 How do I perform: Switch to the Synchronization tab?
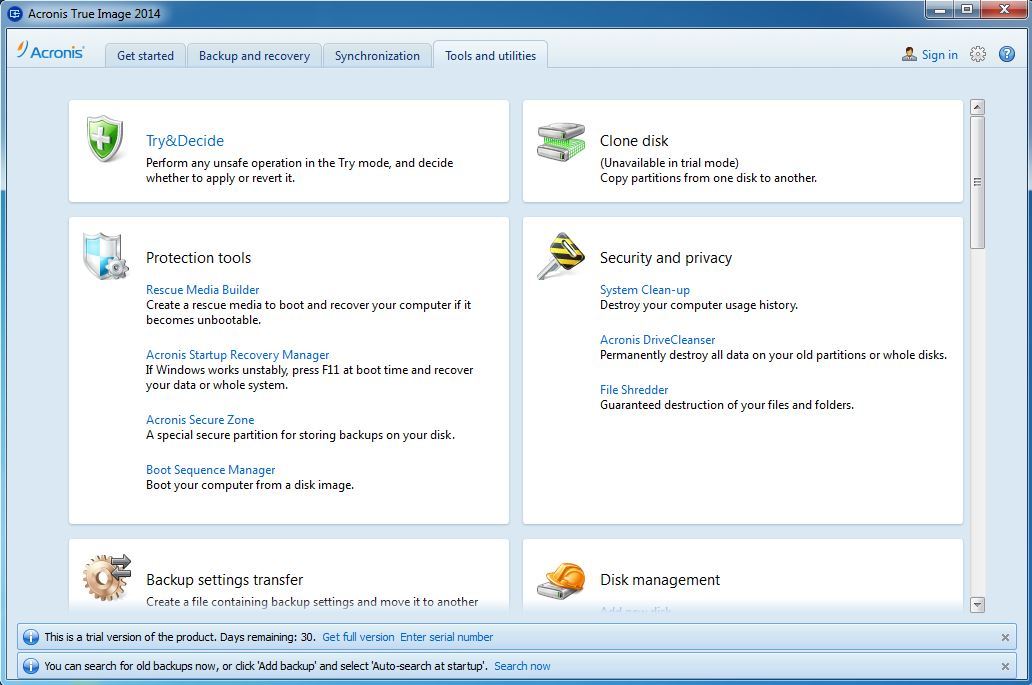(x=377, y=56)
